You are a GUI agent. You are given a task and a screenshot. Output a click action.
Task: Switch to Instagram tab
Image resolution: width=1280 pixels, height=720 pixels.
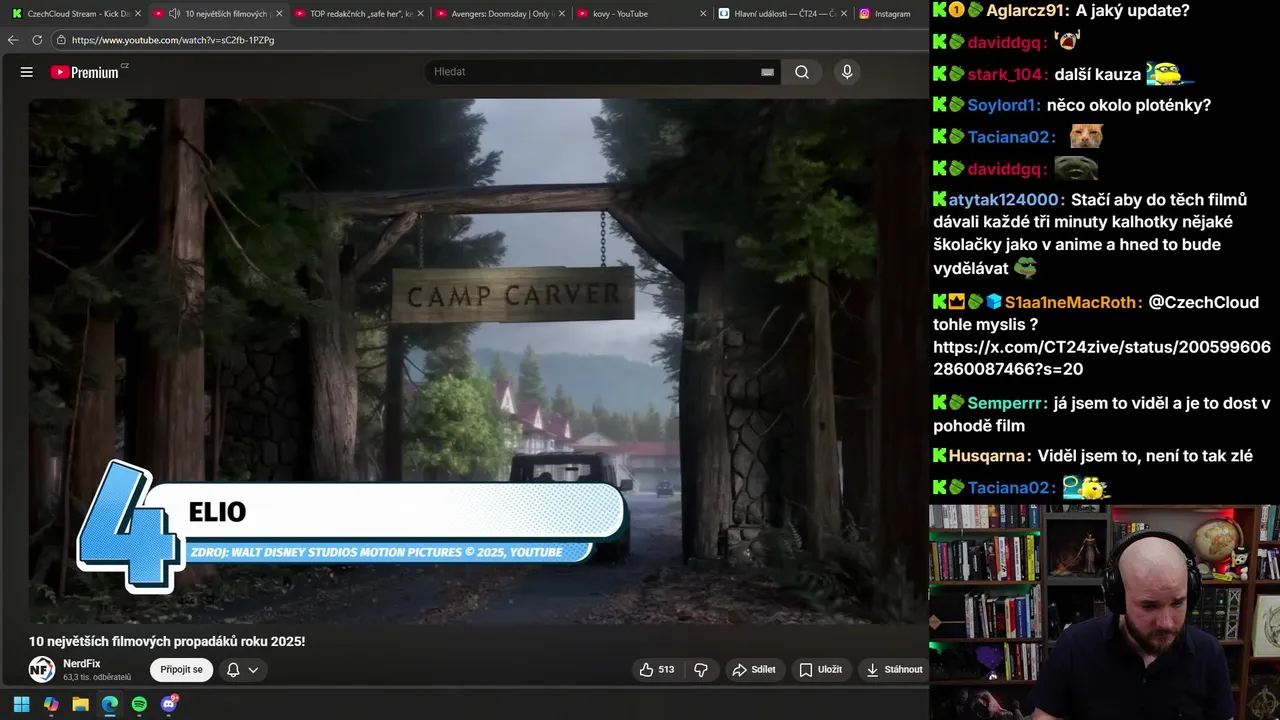tap(890, 14)
